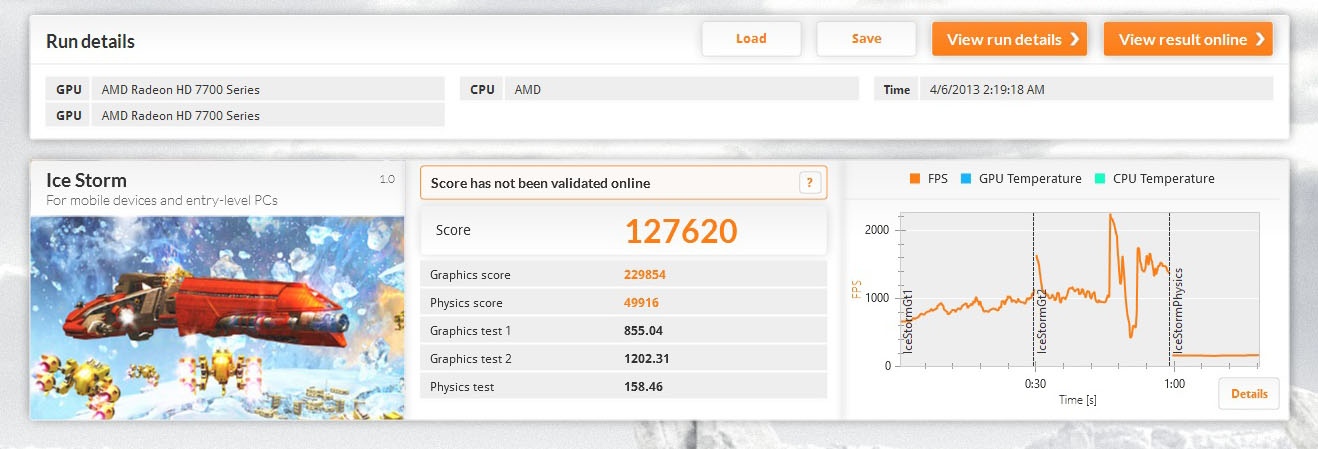Open chart Details button
Image resolution: width=1318 pixels, height=449 pixels.
1249,394
